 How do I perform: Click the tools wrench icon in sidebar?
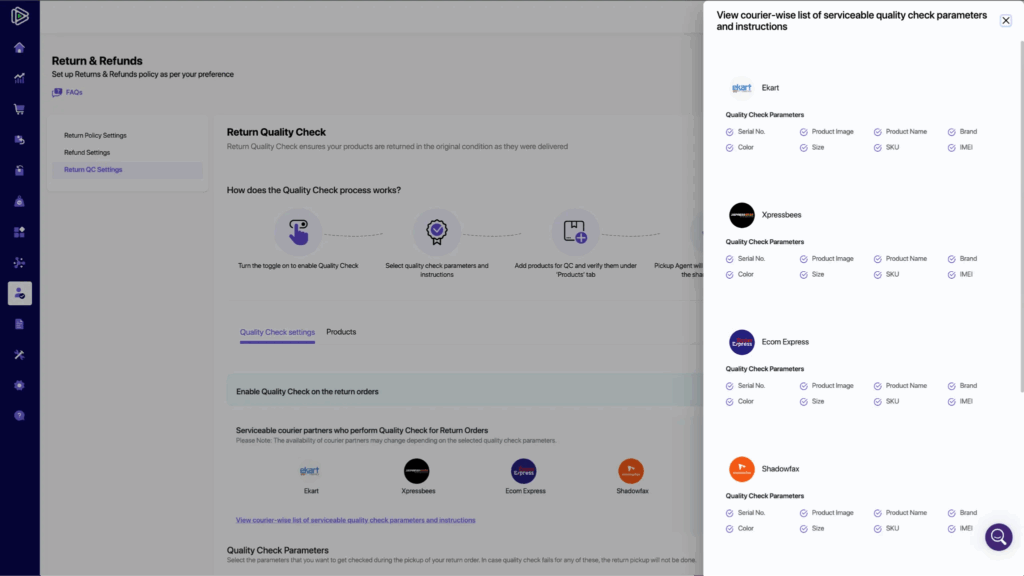click(19, 354)
